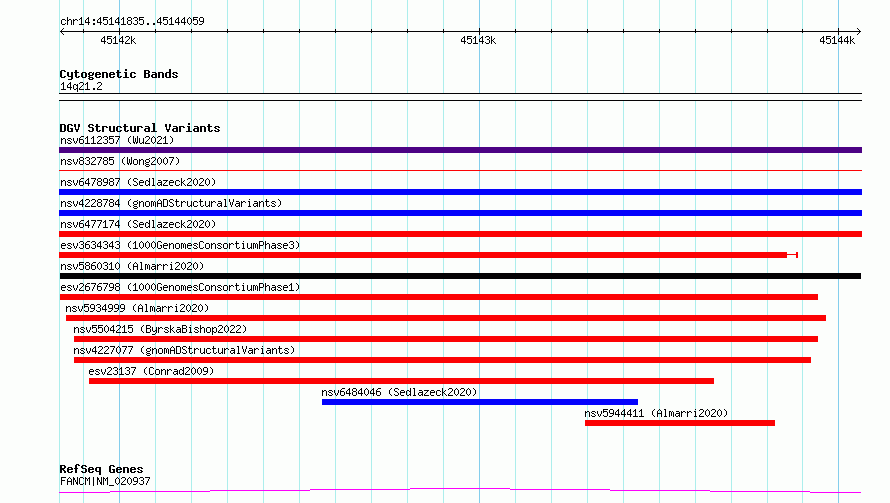Viewport: 890px width, 503px height.
Task: Click the thin red nsv832785 variant line
Action: (460, 170)
